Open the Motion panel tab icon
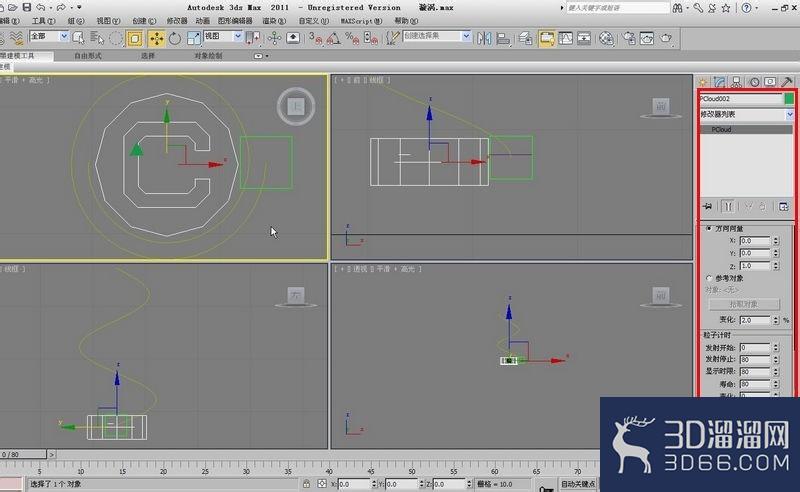Screen dimensions: 800x492 coord(754,82)
